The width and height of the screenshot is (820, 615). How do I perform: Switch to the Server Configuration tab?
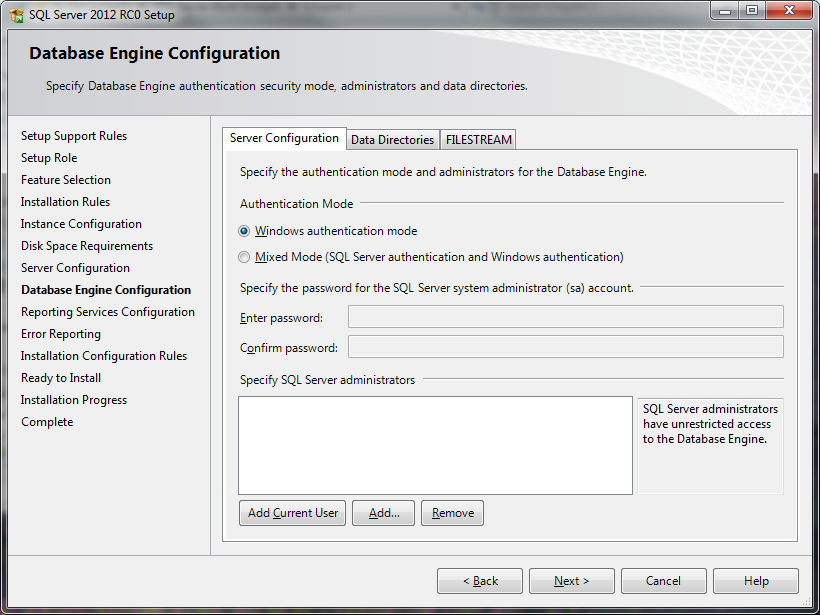point(284,139)
